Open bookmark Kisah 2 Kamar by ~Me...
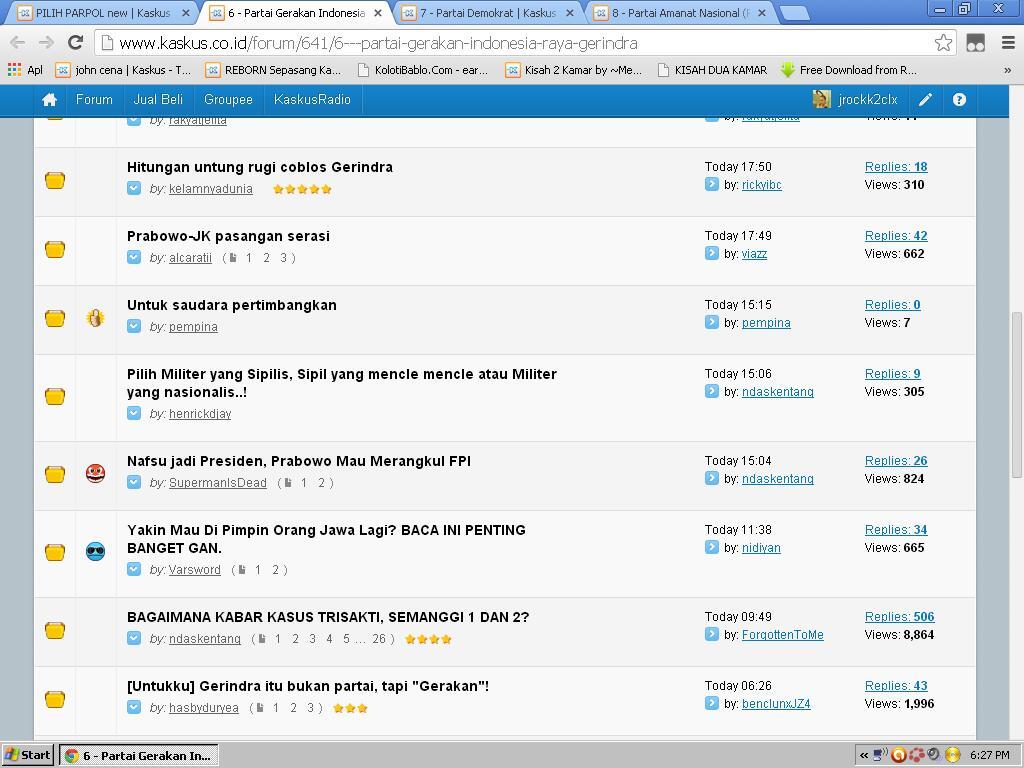 point(574,70)
